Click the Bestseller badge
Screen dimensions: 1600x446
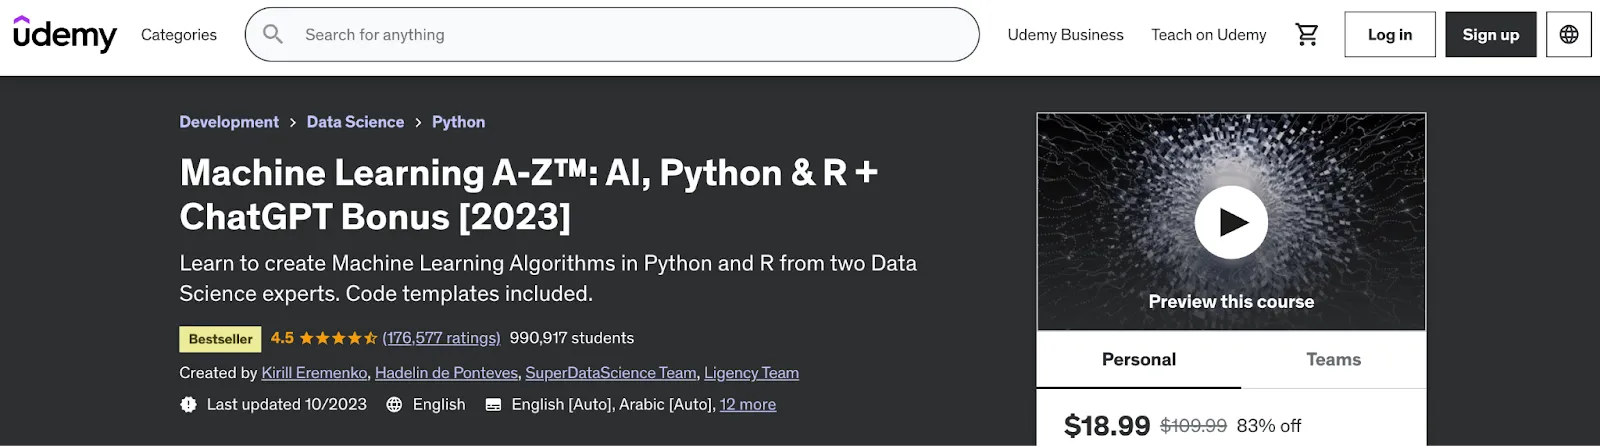click(220, 339)
